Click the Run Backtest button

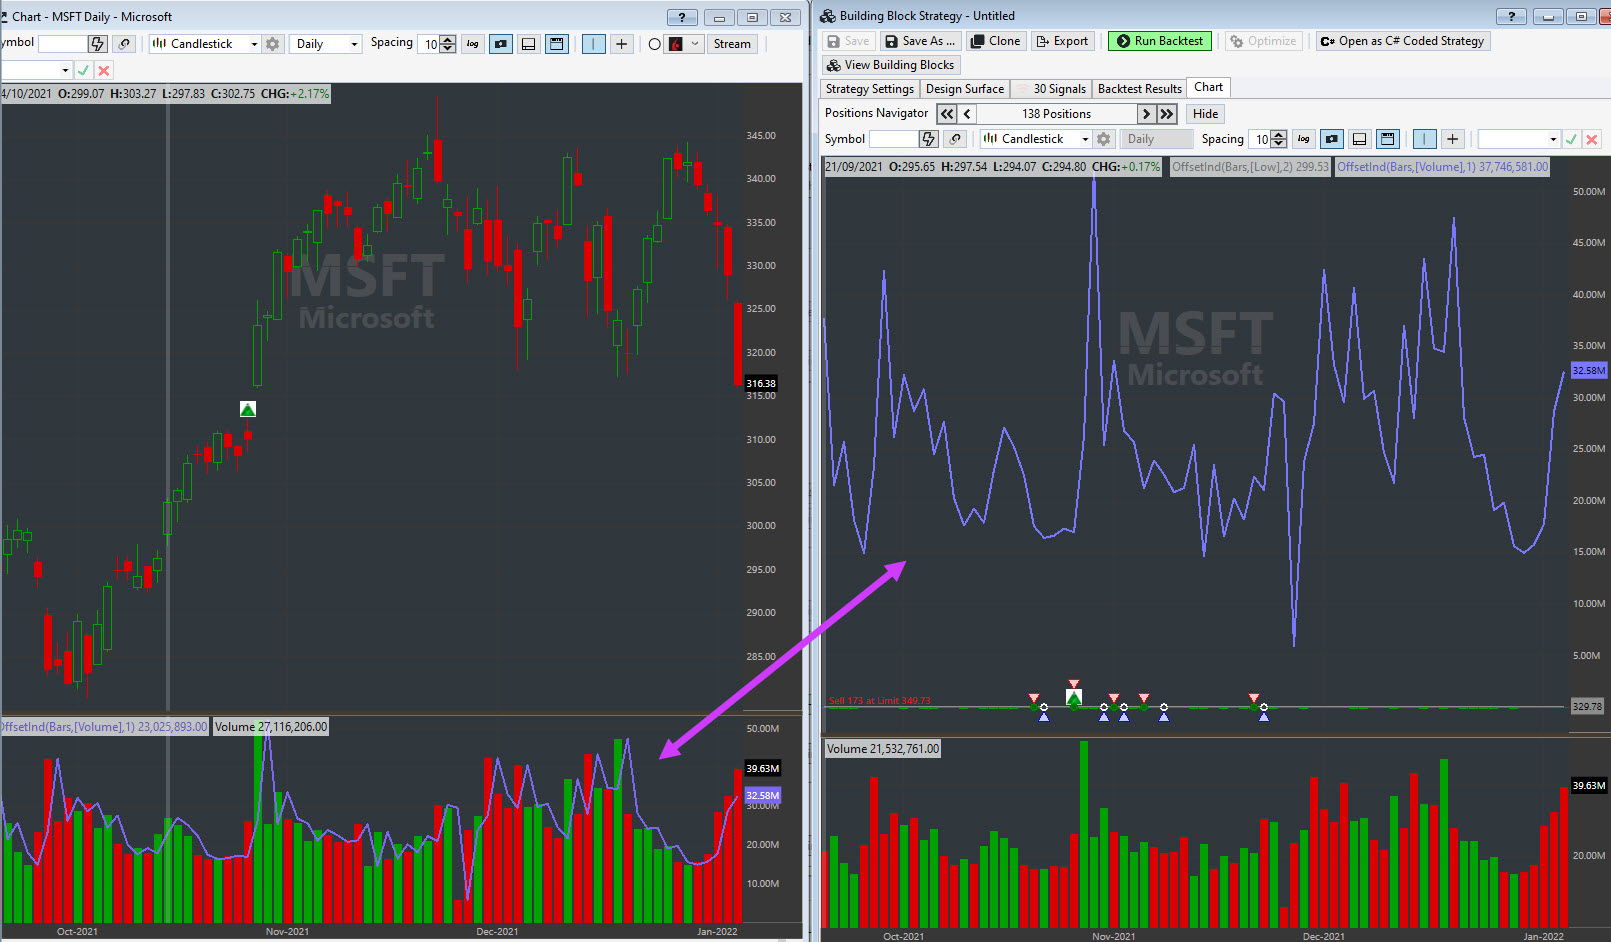coord(1159,41)
